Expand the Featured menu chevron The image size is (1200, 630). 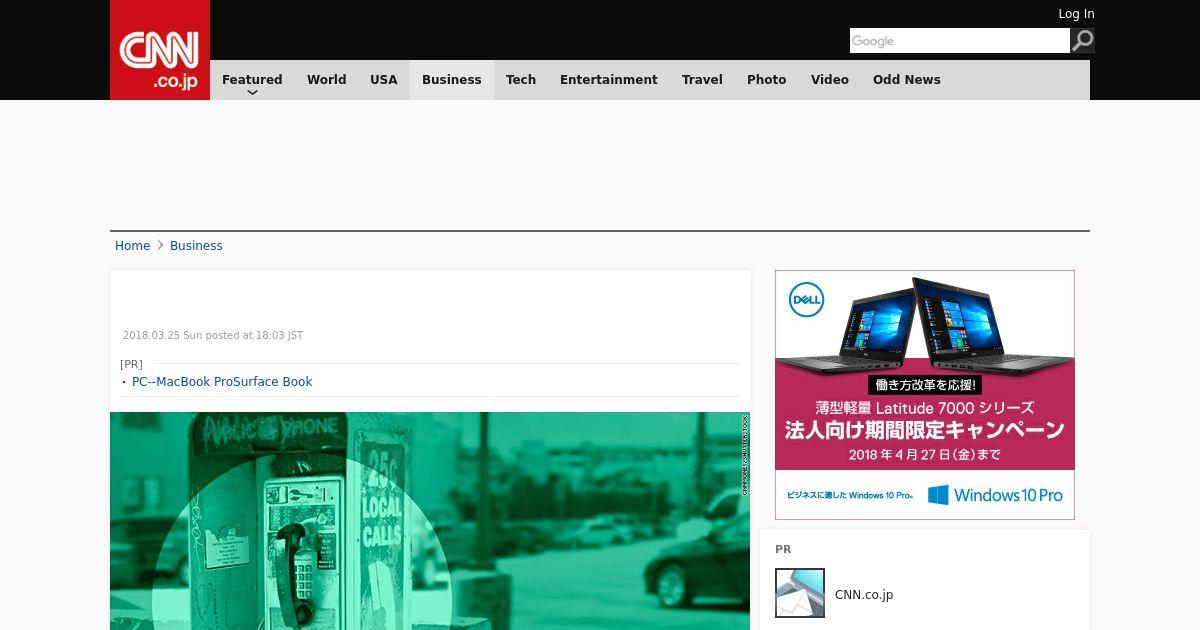pos(252,92)
